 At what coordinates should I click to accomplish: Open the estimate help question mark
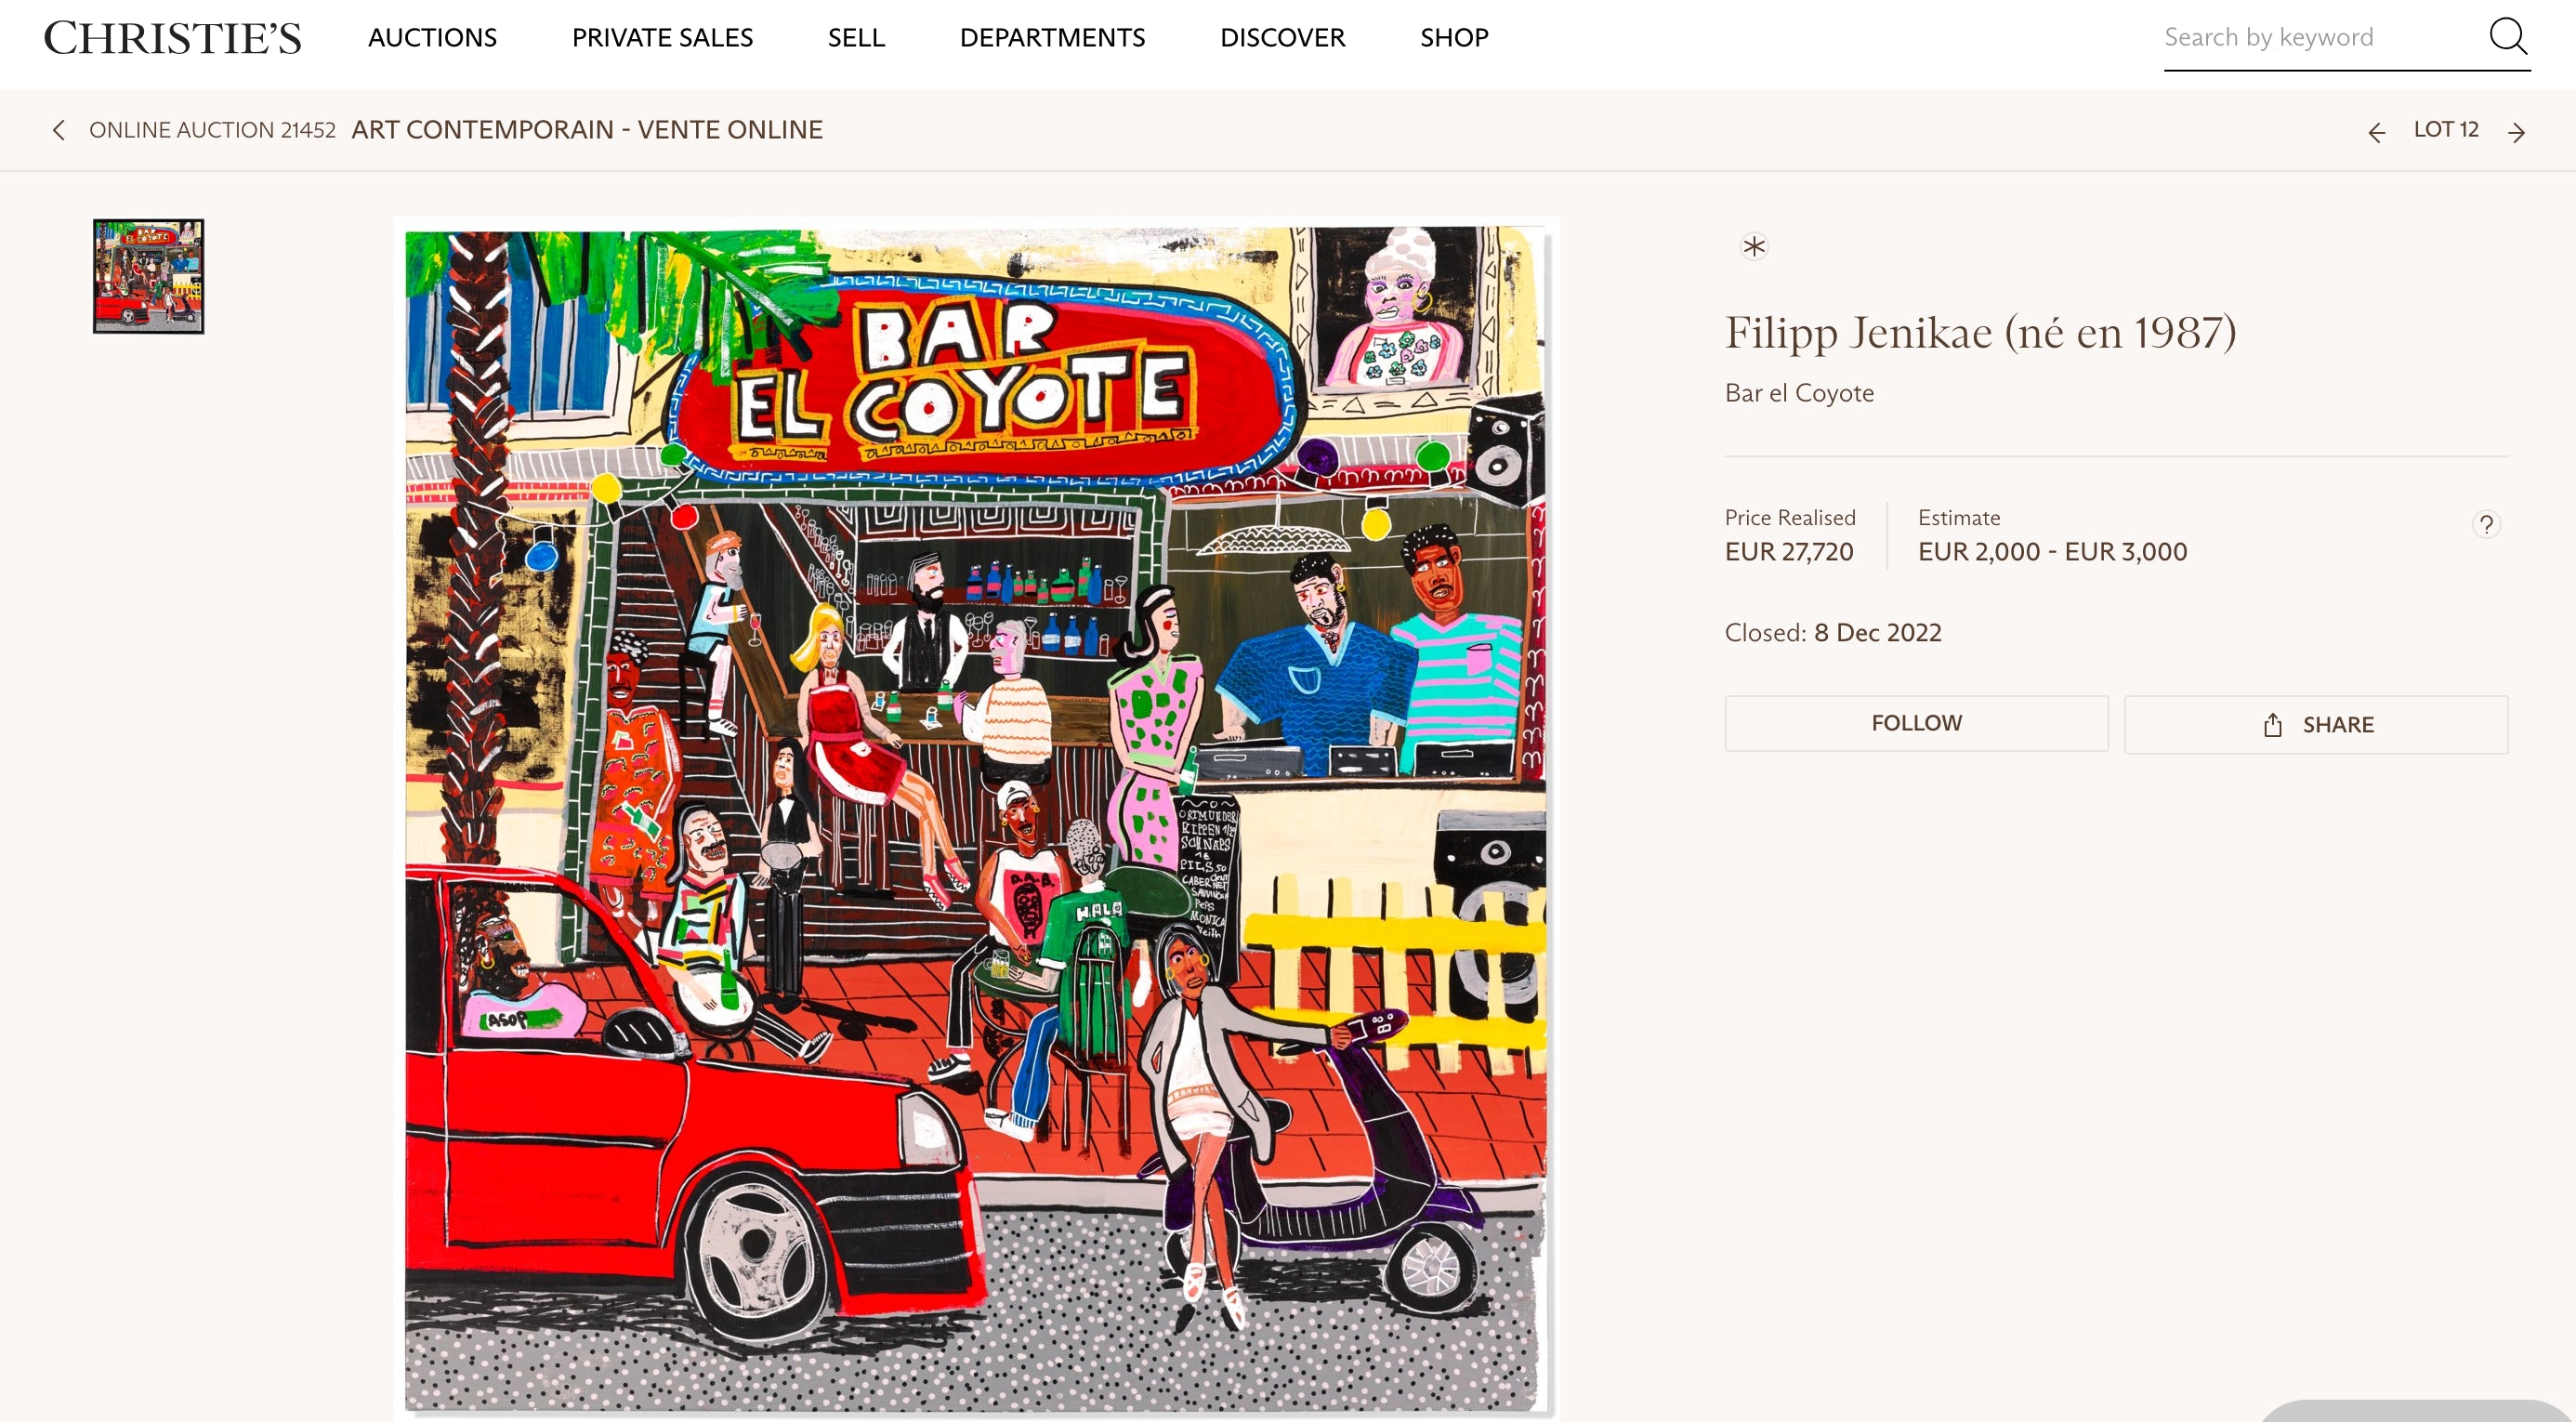[2485, 524]
